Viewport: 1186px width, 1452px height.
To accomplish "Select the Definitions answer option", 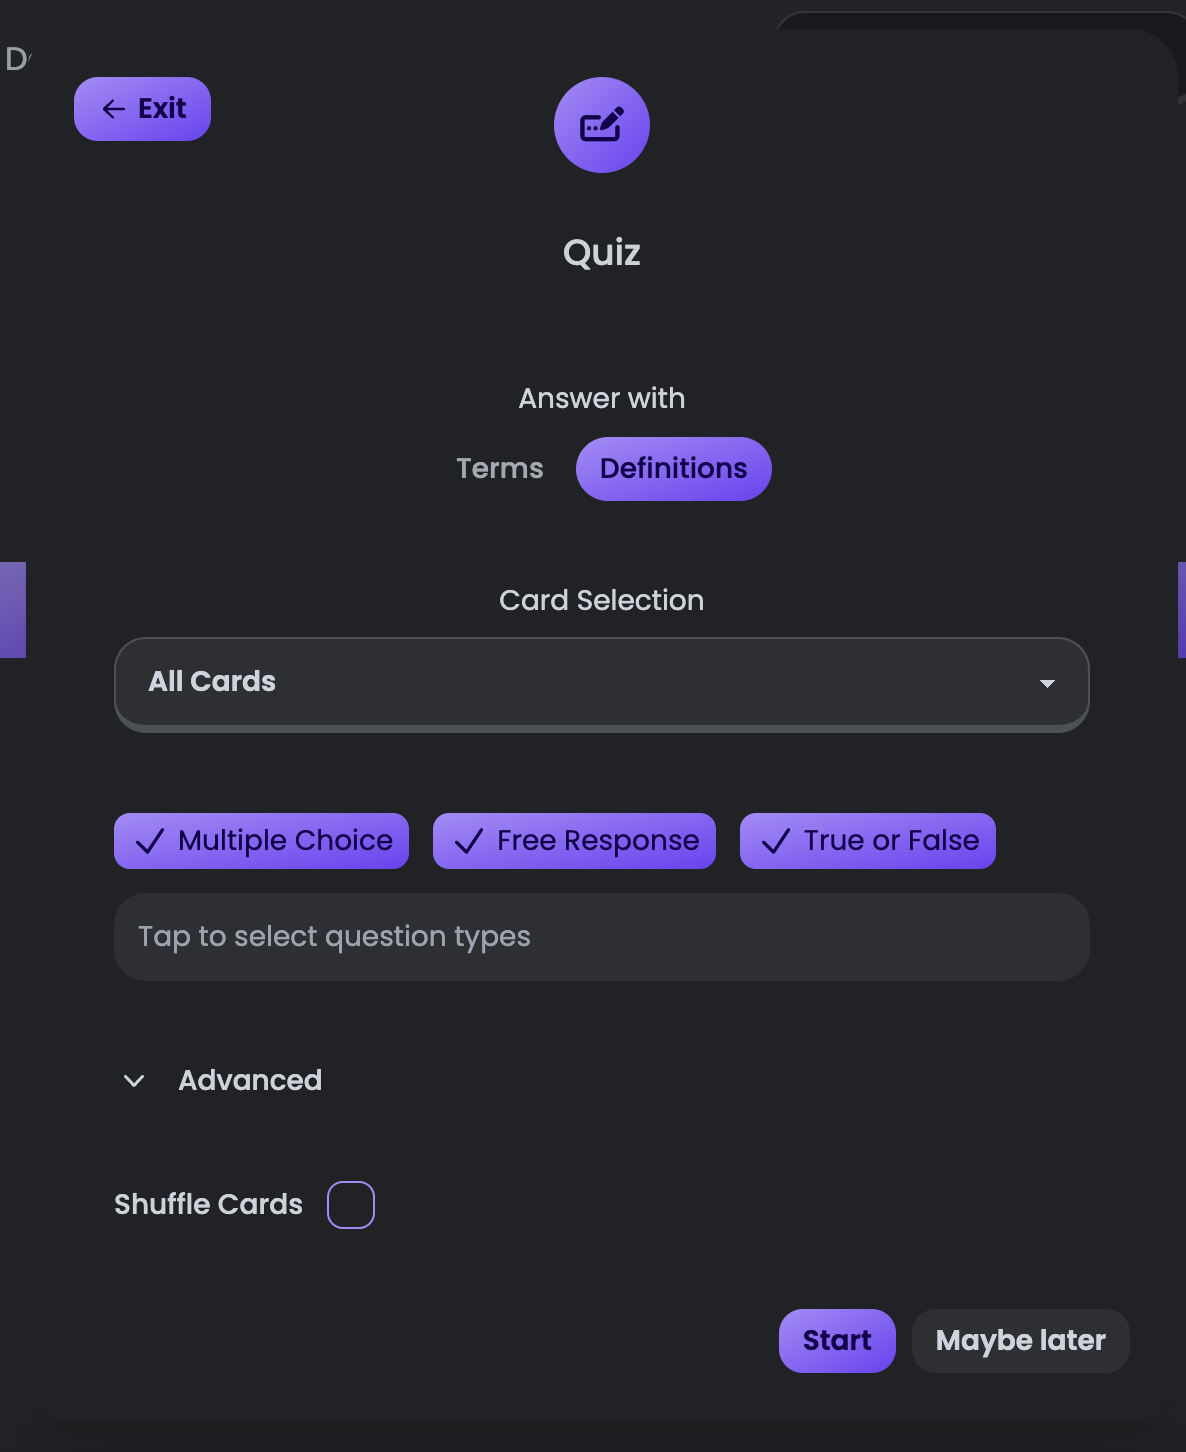I will (x=673, y=468).
